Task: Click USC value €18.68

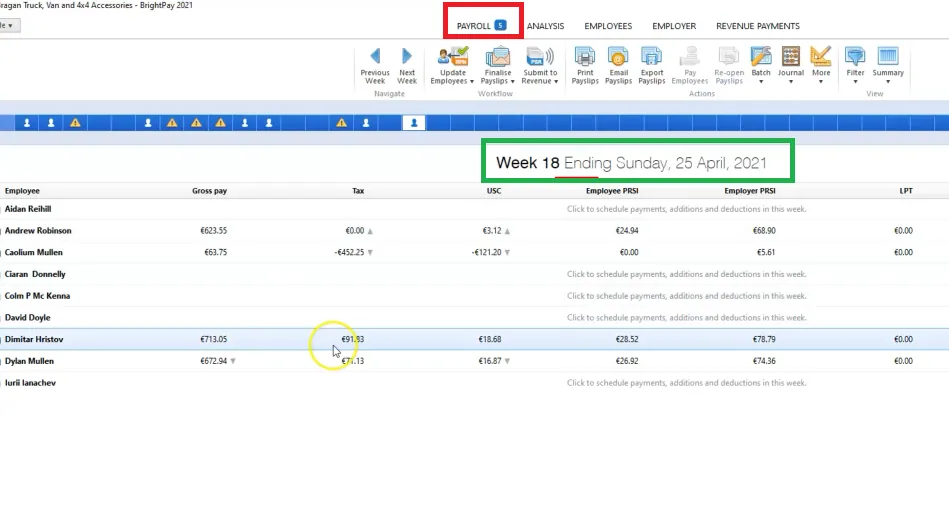Action: click(490, 340)
